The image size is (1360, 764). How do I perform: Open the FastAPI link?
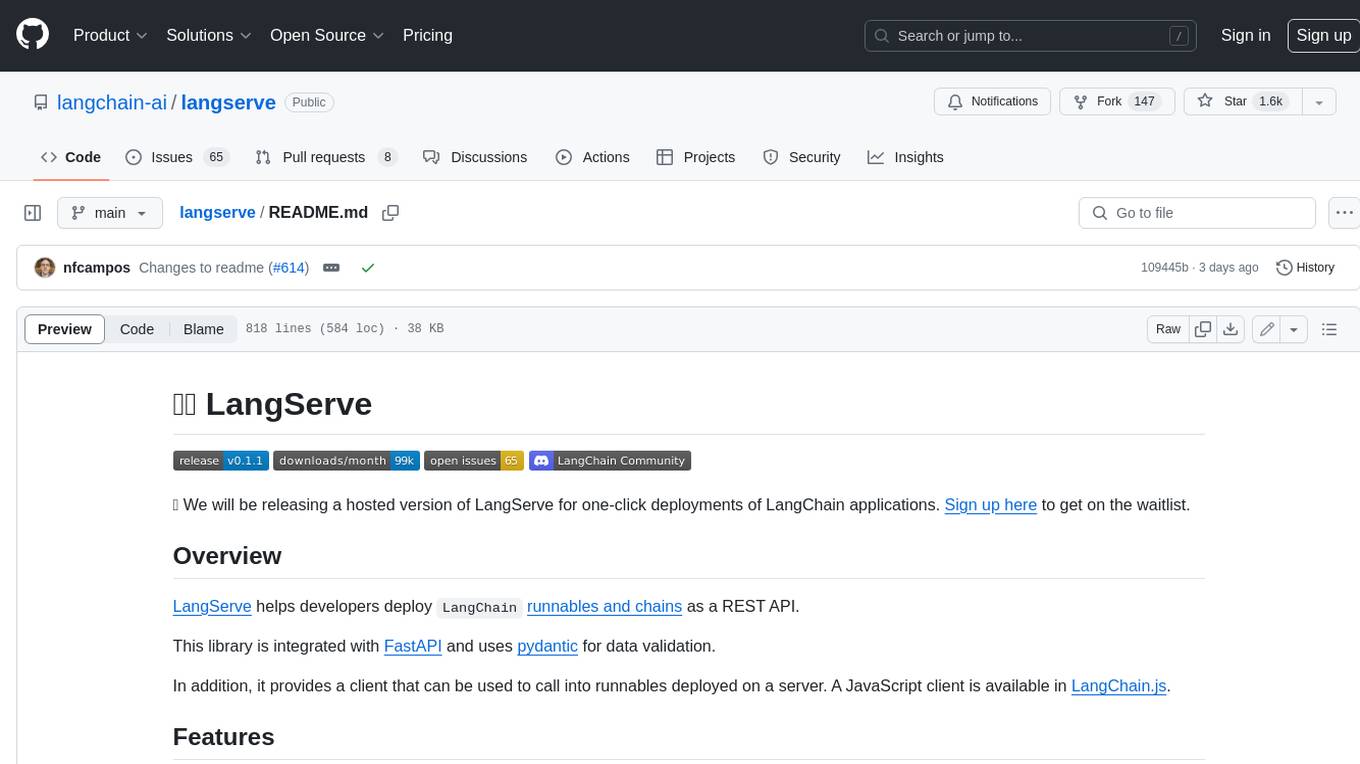pos(413,646)
